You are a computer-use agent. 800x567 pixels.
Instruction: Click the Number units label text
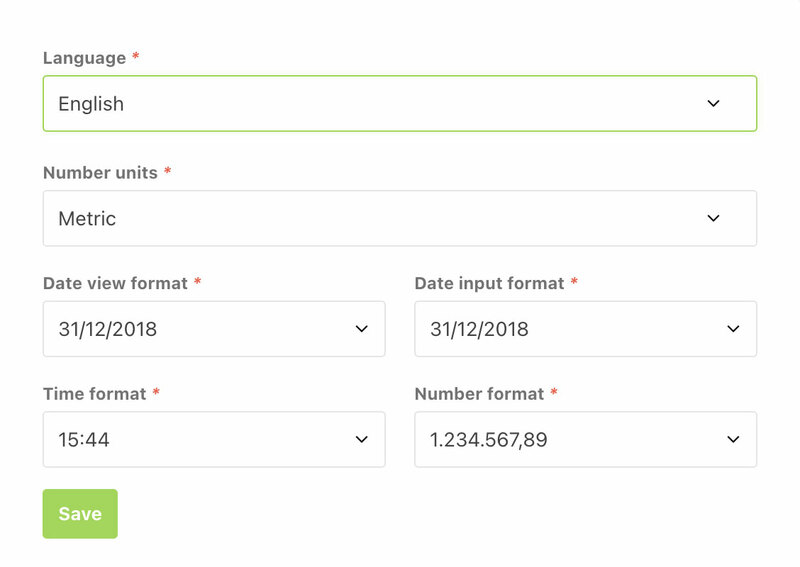pos(100,173)
